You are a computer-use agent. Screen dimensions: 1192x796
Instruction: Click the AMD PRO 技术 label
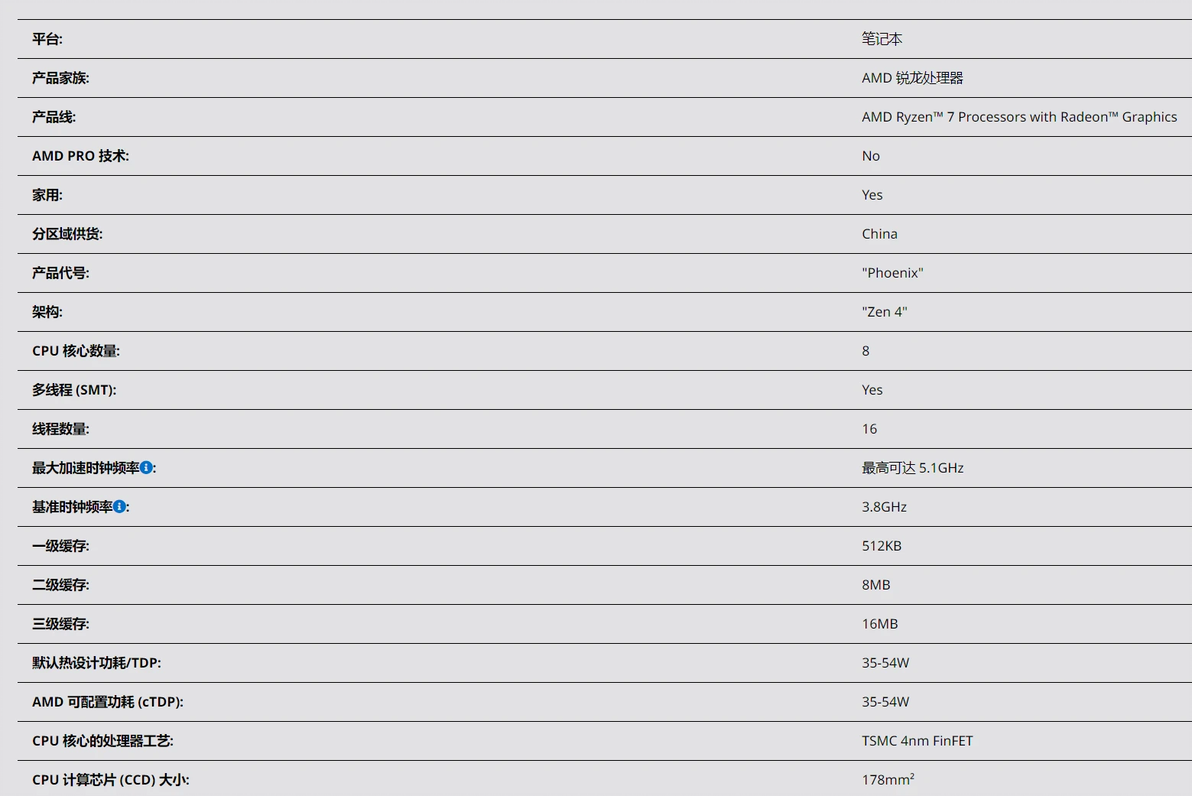click(x=80, y=156)
